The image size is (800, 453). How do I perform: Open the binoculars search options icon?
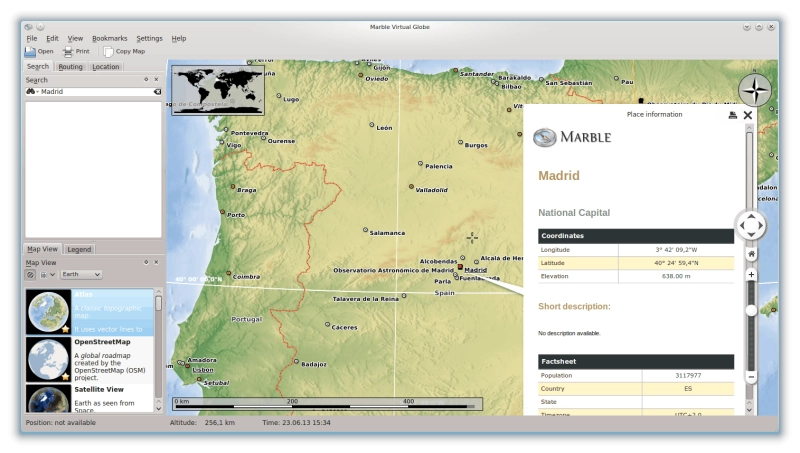click(31, 92)
